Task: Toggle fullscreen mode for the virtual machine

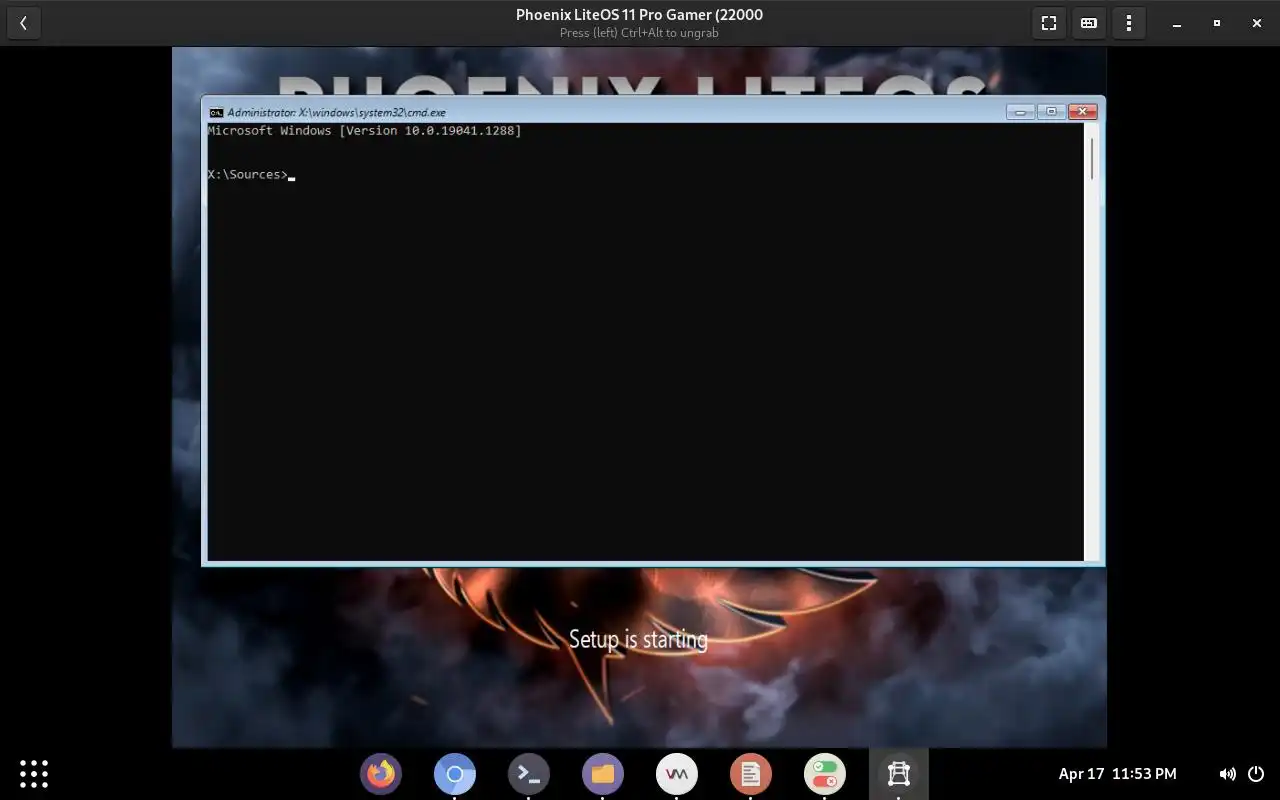Action: [x=1049, y=23]
